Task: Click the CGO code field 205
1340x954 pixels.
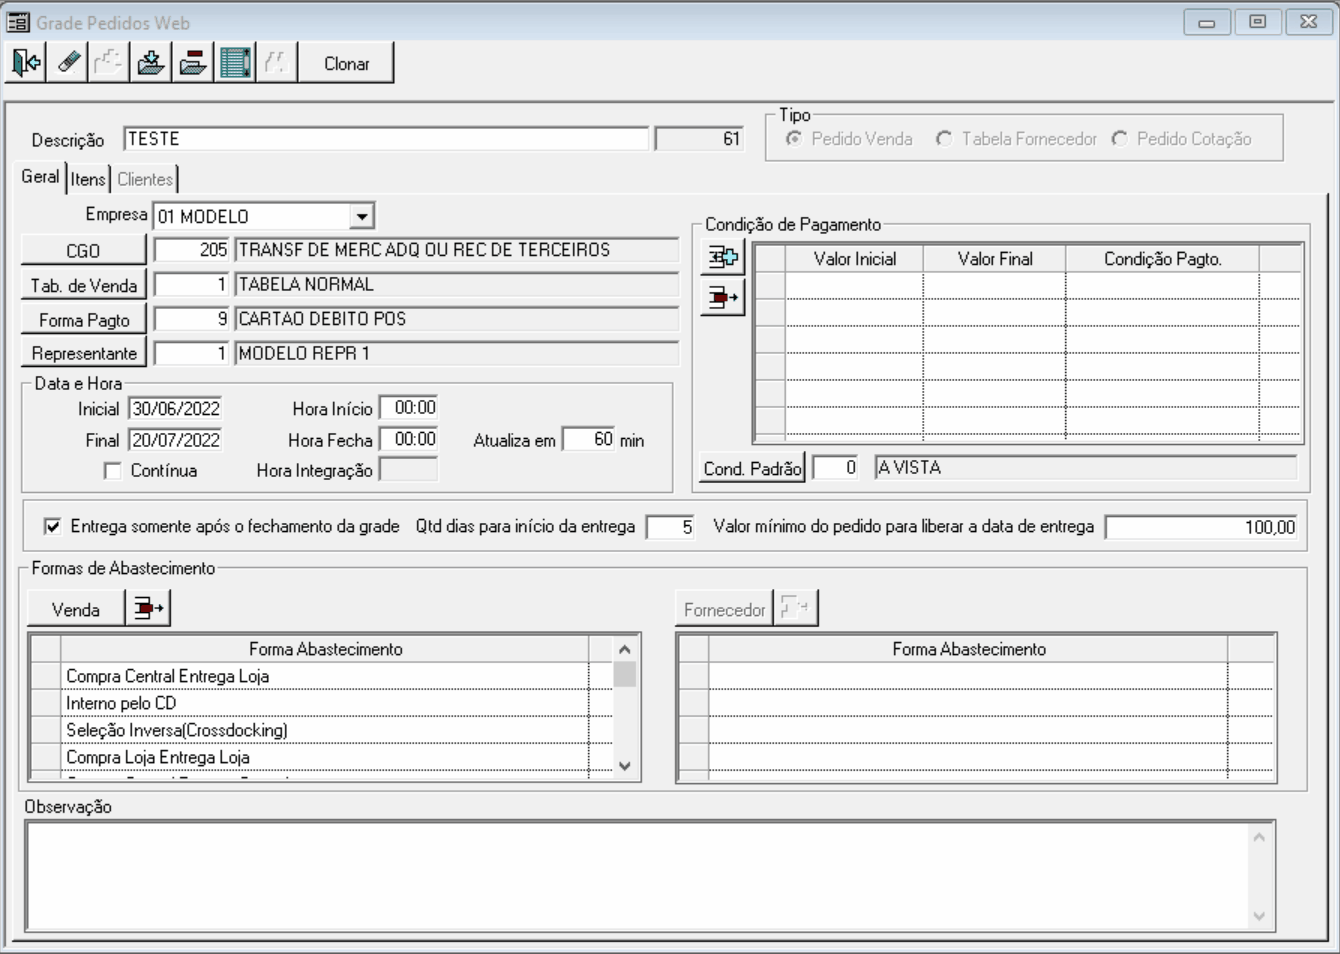Action: point(192,250)
